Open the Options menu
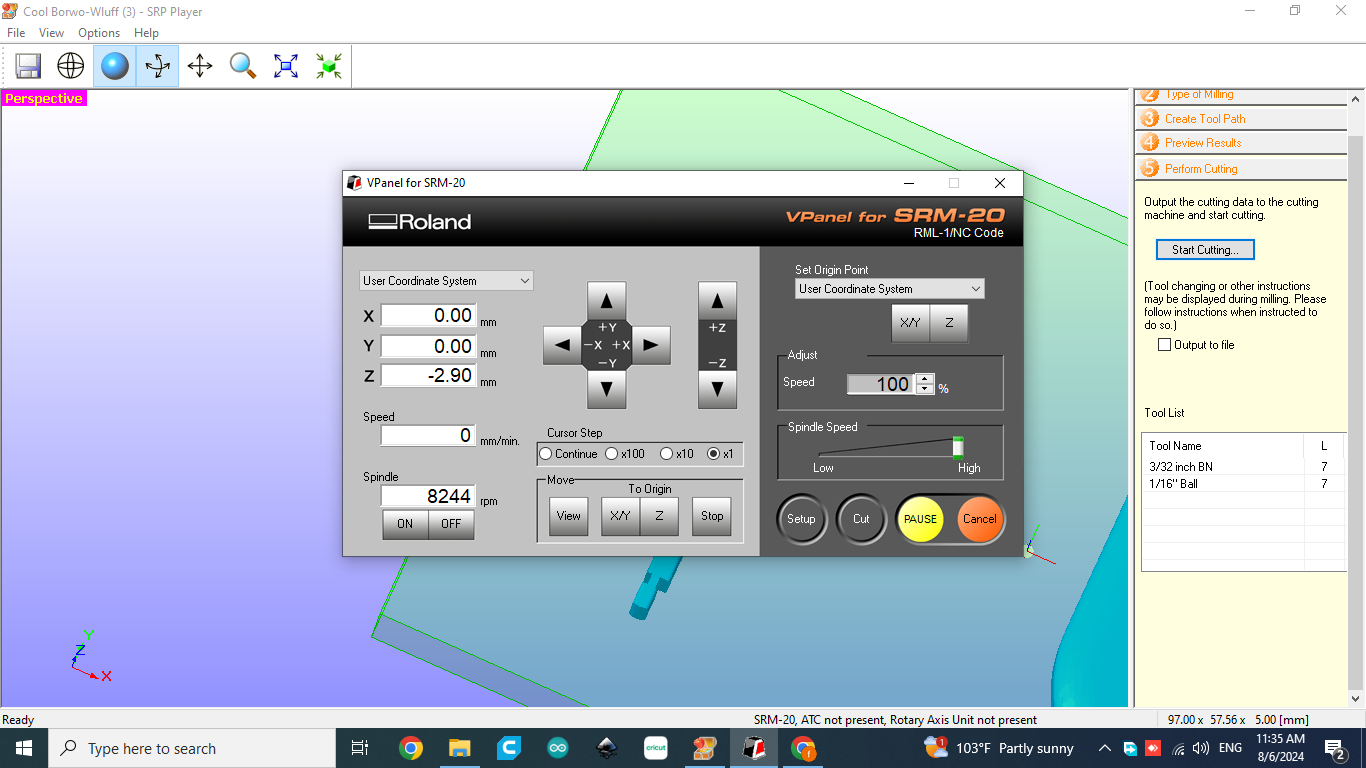The height and width of the screenshot is (768, 1366). point(99,33)
